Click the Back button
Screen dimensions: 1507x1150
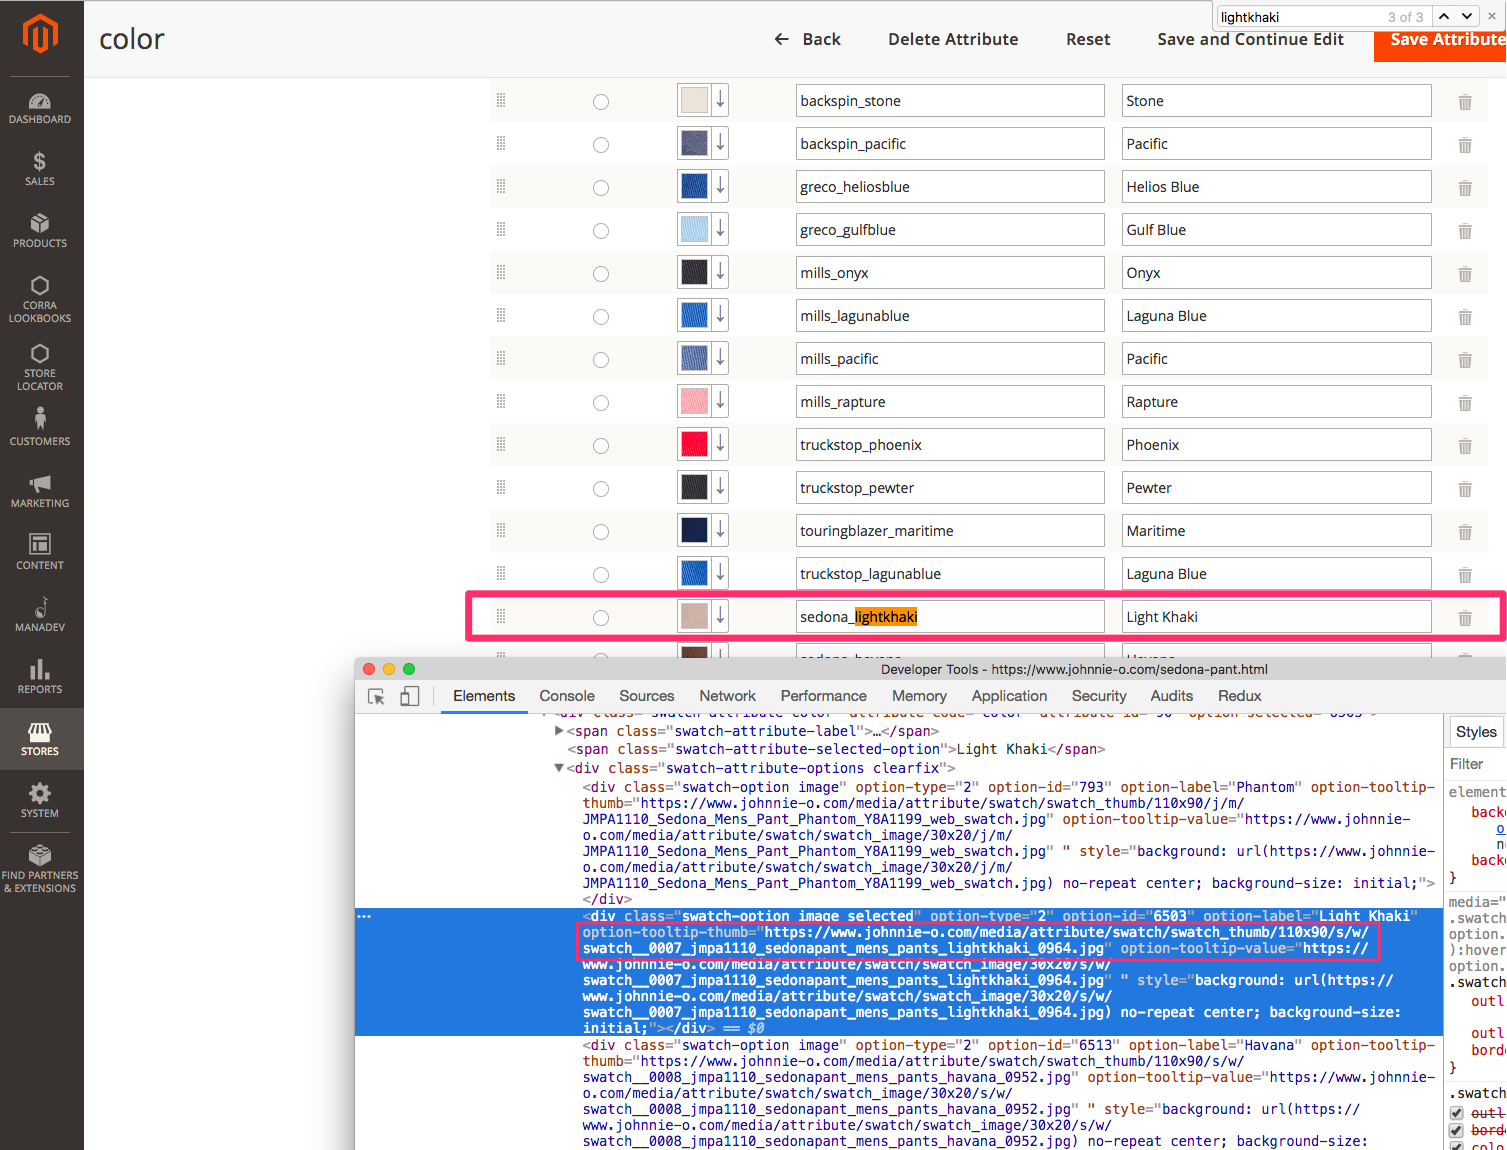[x=808, y=39]
